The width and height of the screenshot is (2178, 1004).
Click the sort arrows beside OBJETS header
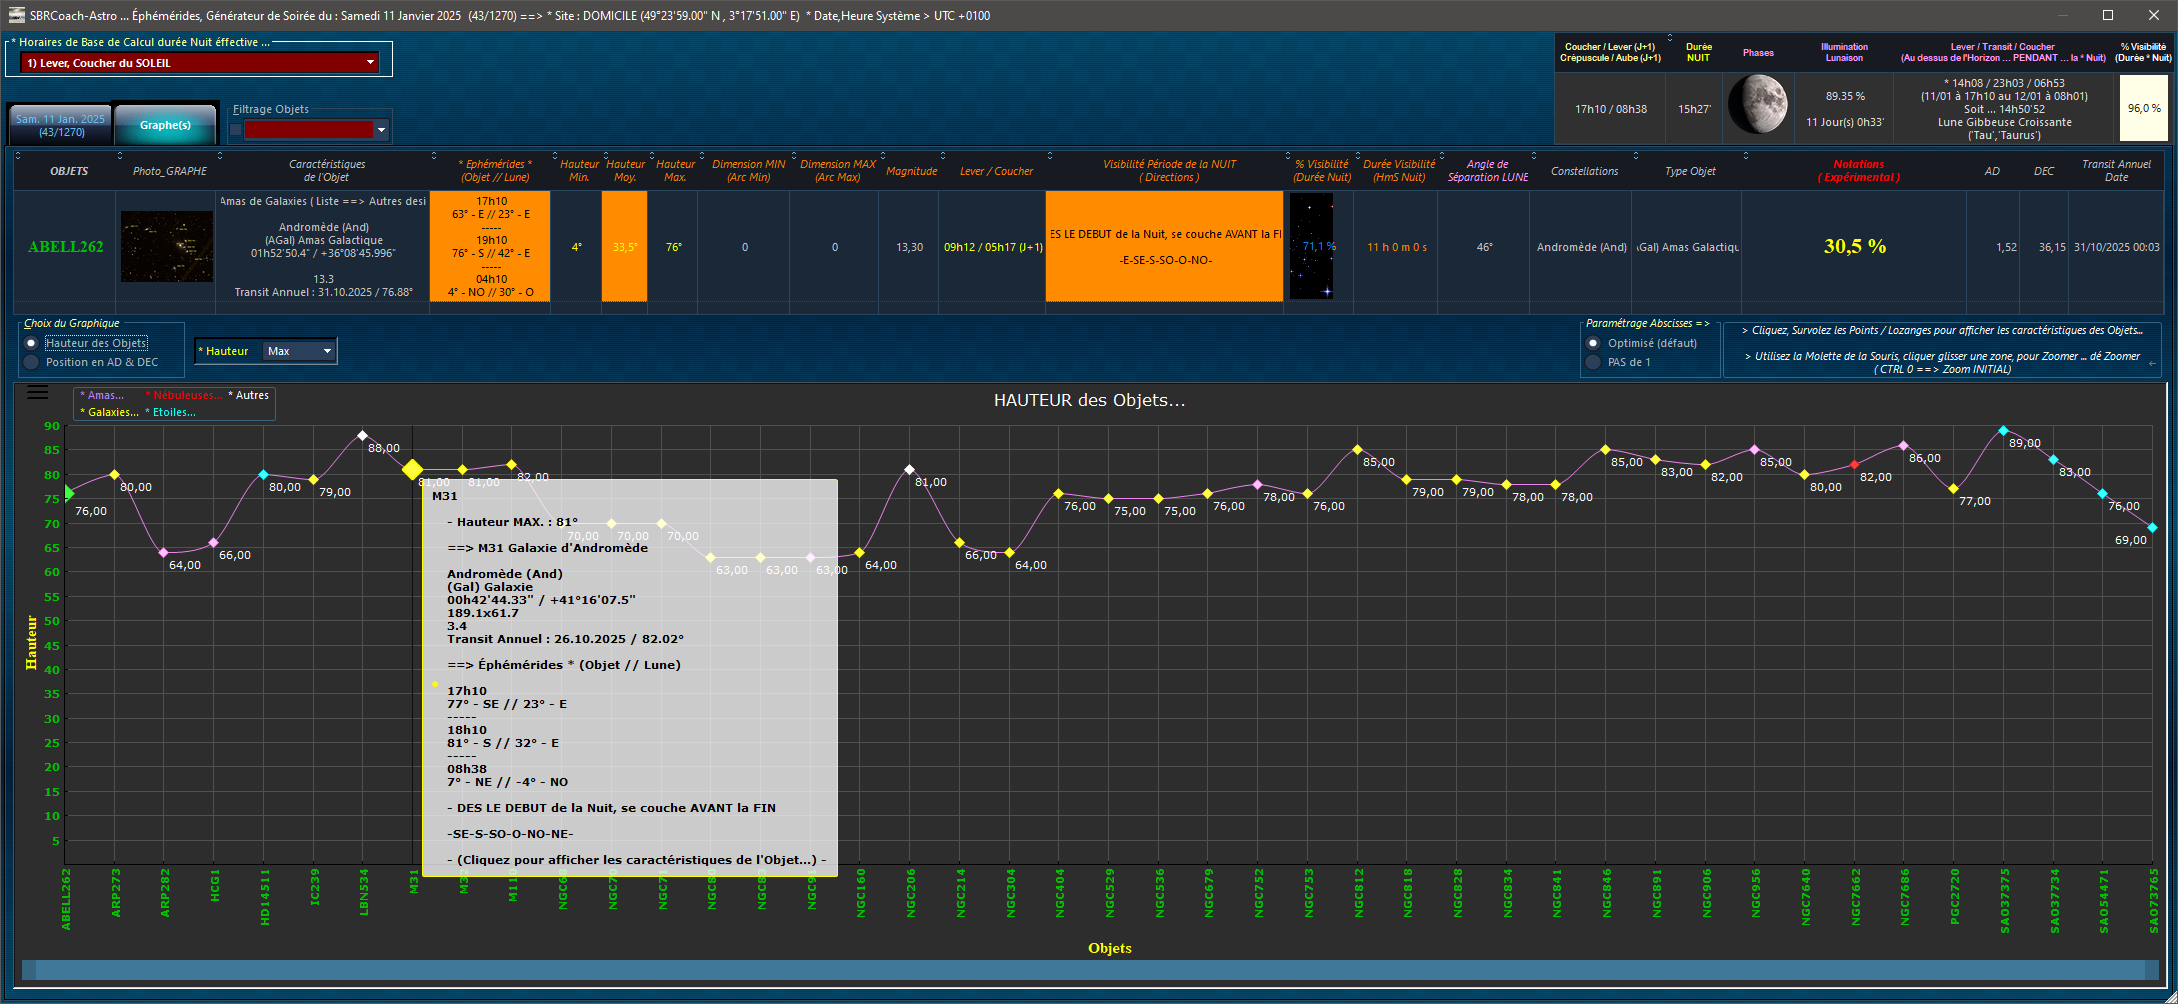click(x=17, y=156)
